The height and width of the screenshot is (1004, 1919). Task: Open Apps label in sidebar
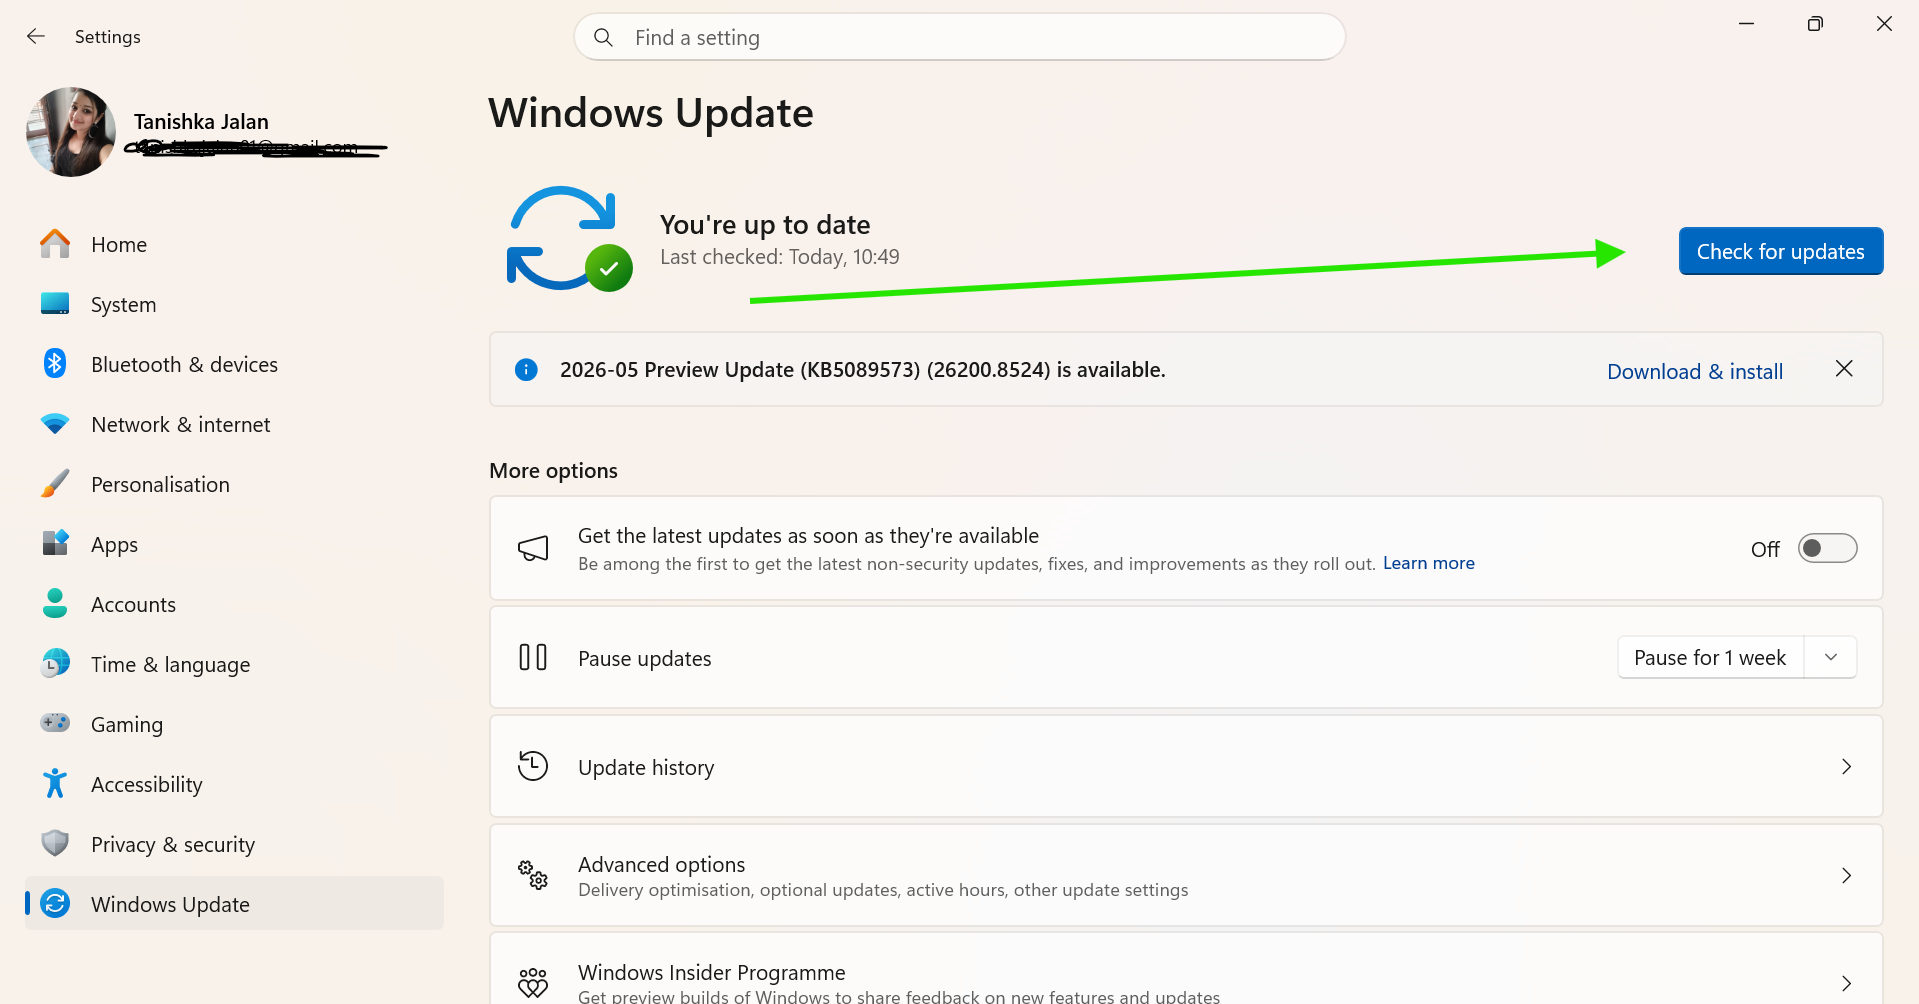coord(115,545)
